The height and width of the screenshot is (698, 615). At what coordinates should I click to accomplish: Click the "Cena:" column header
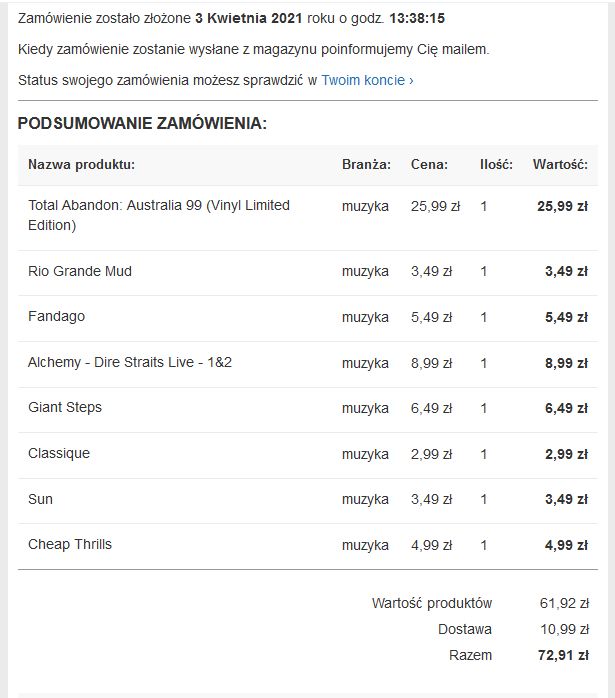coord(429,164)
